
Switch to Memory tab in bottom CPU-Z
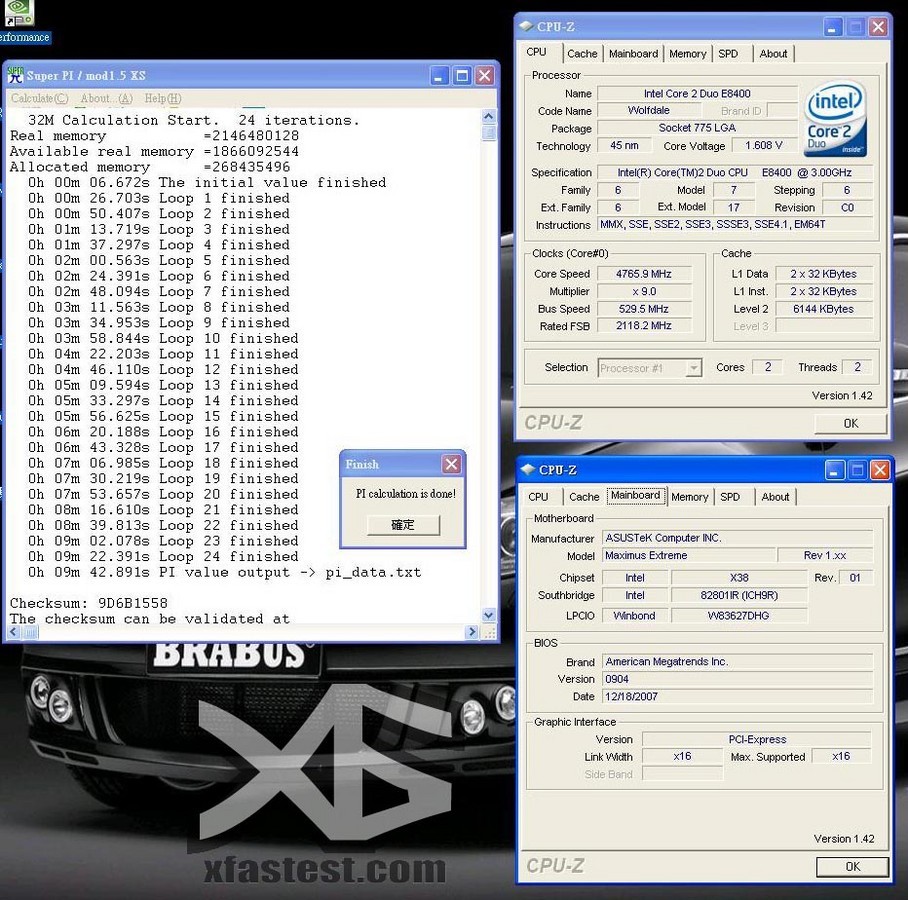pos(690,497)
